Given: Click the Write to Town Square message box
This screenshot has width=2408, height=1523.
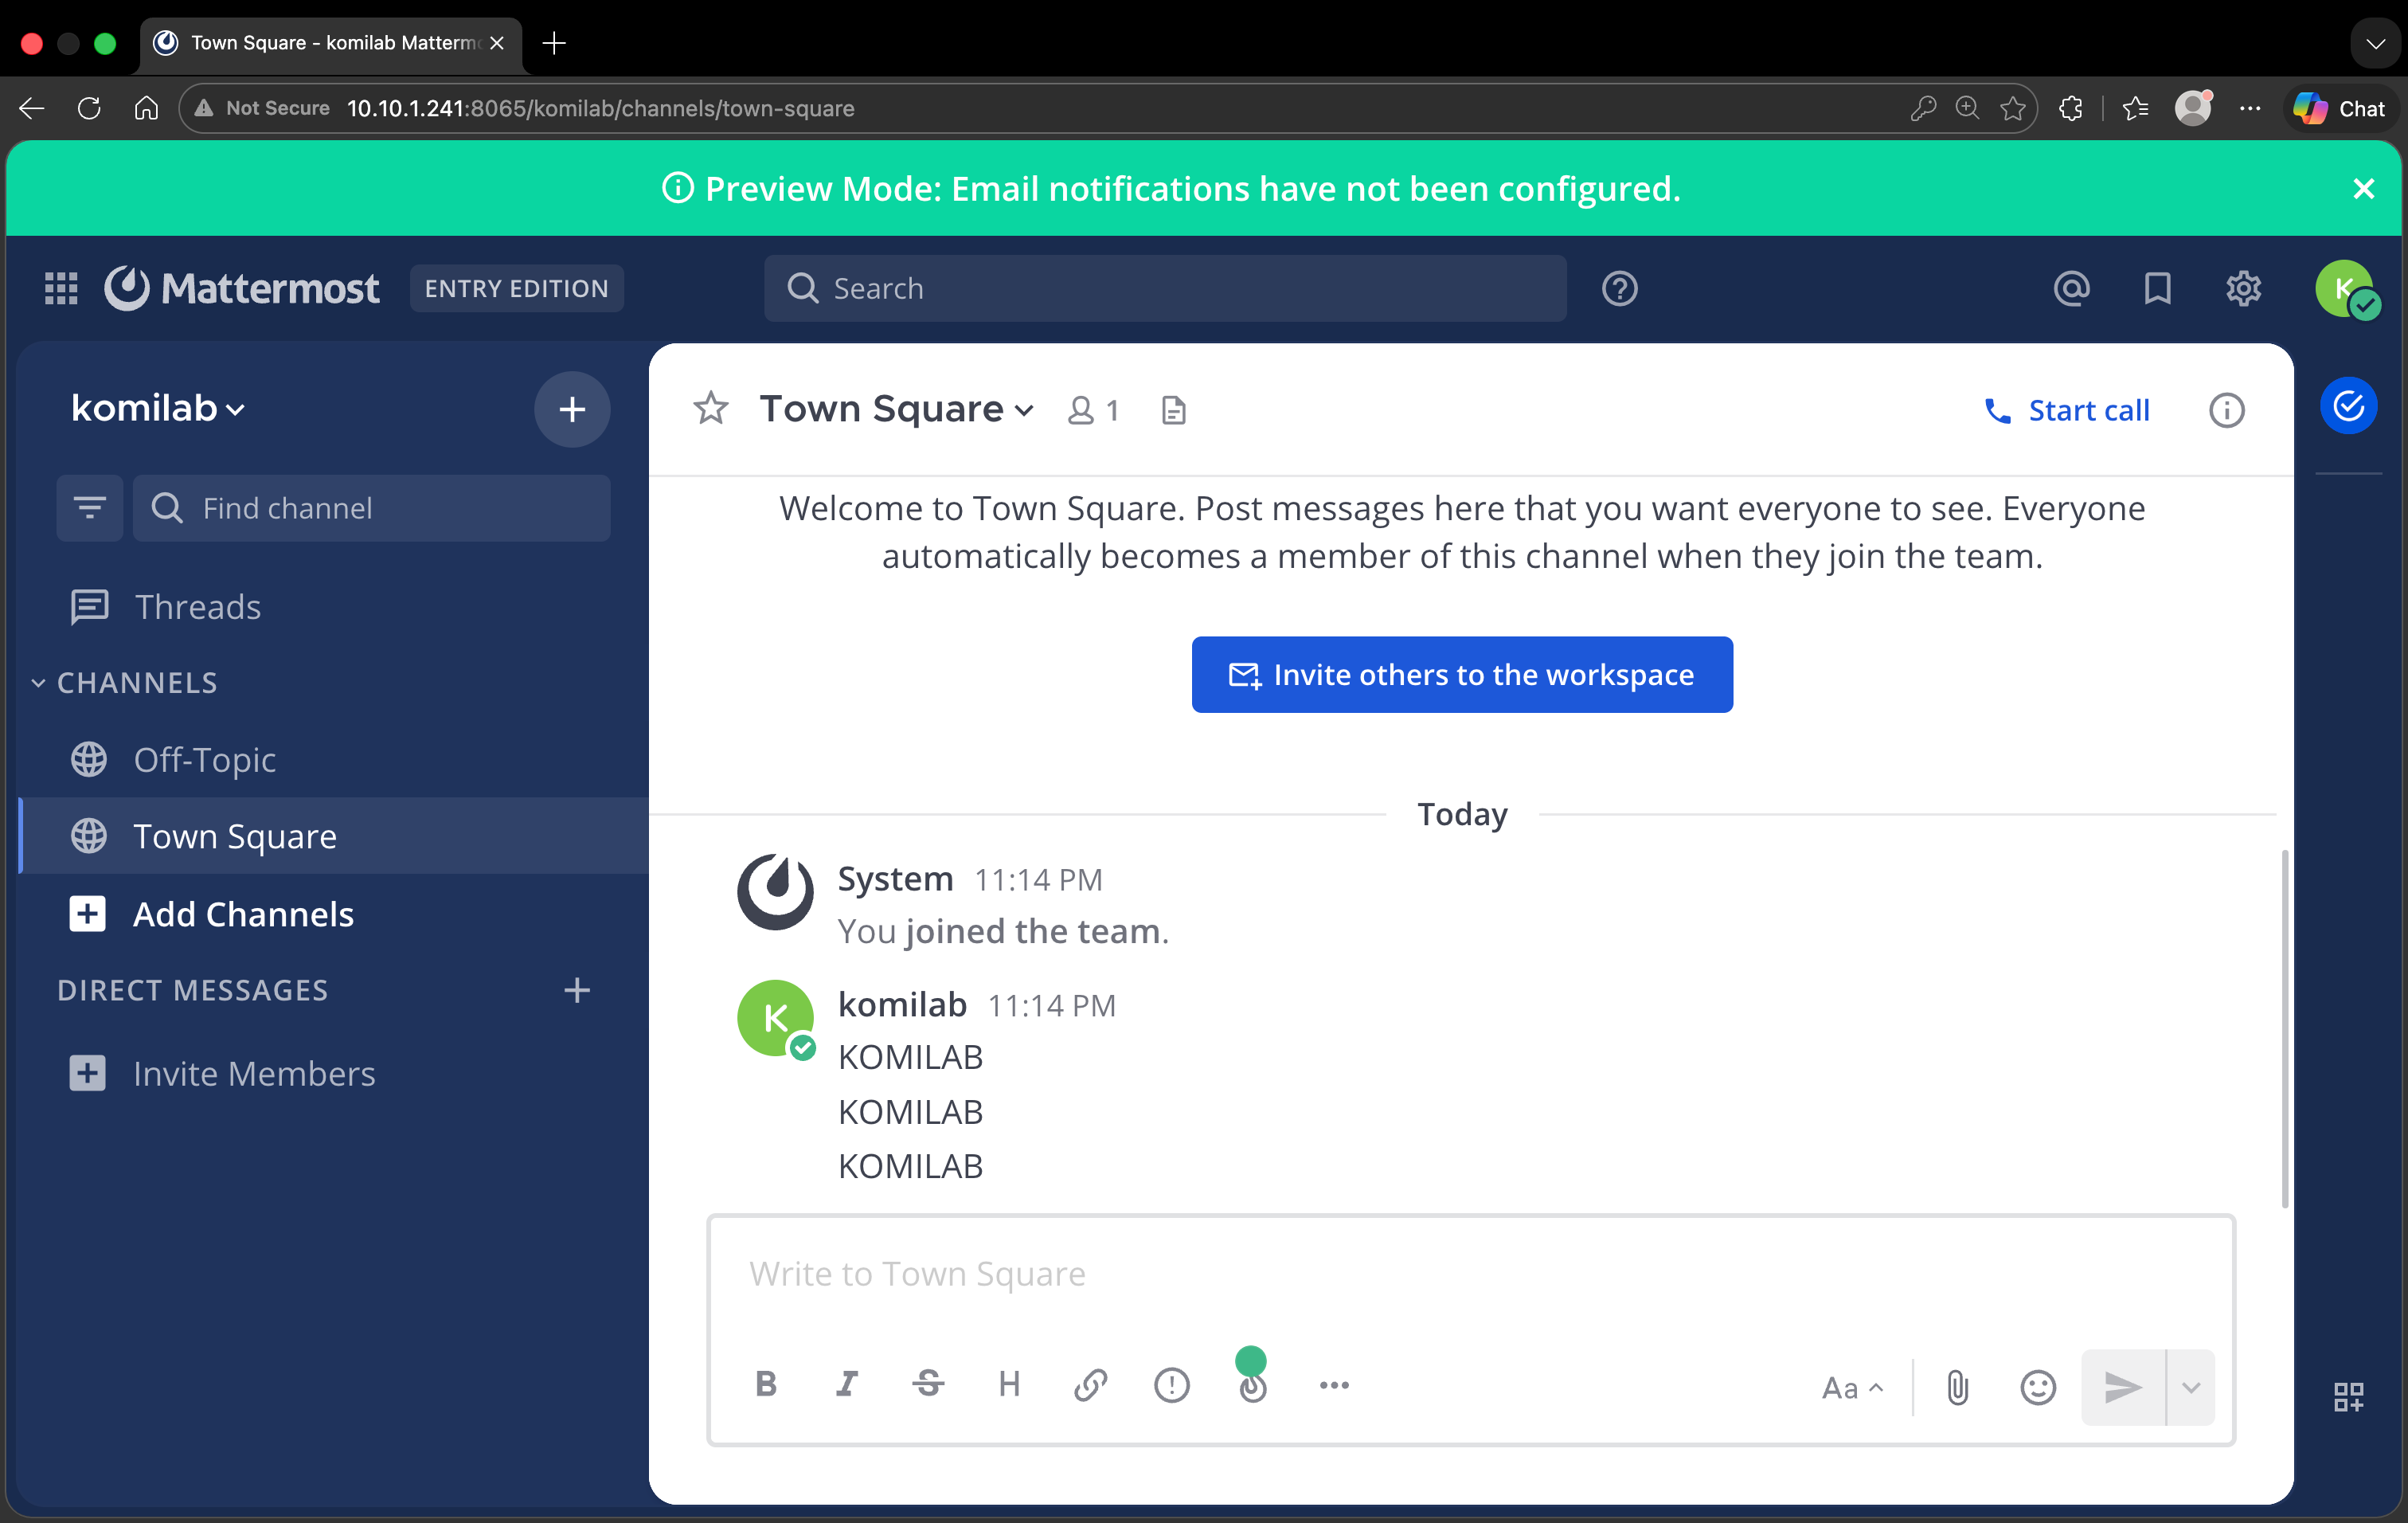Looking at the screenshot, I should (x=1470, y=1274).
